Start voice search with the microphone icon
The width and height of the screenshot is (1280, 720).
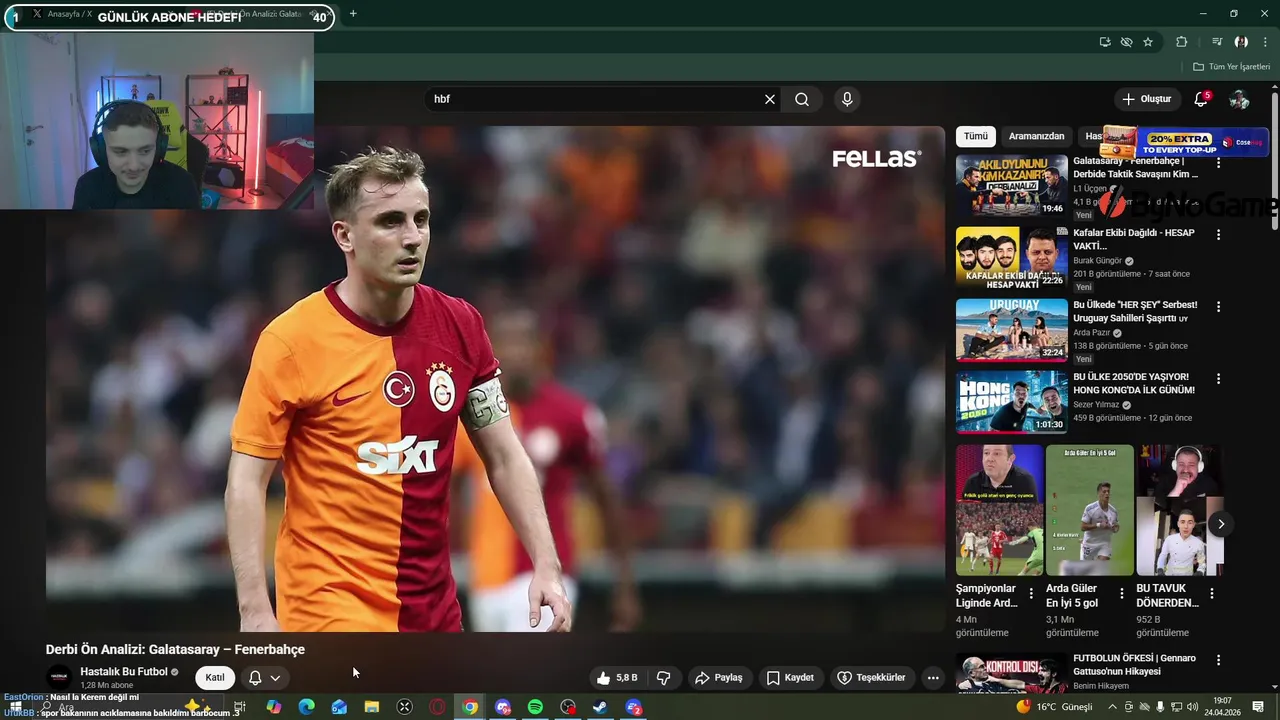[847, 99]
